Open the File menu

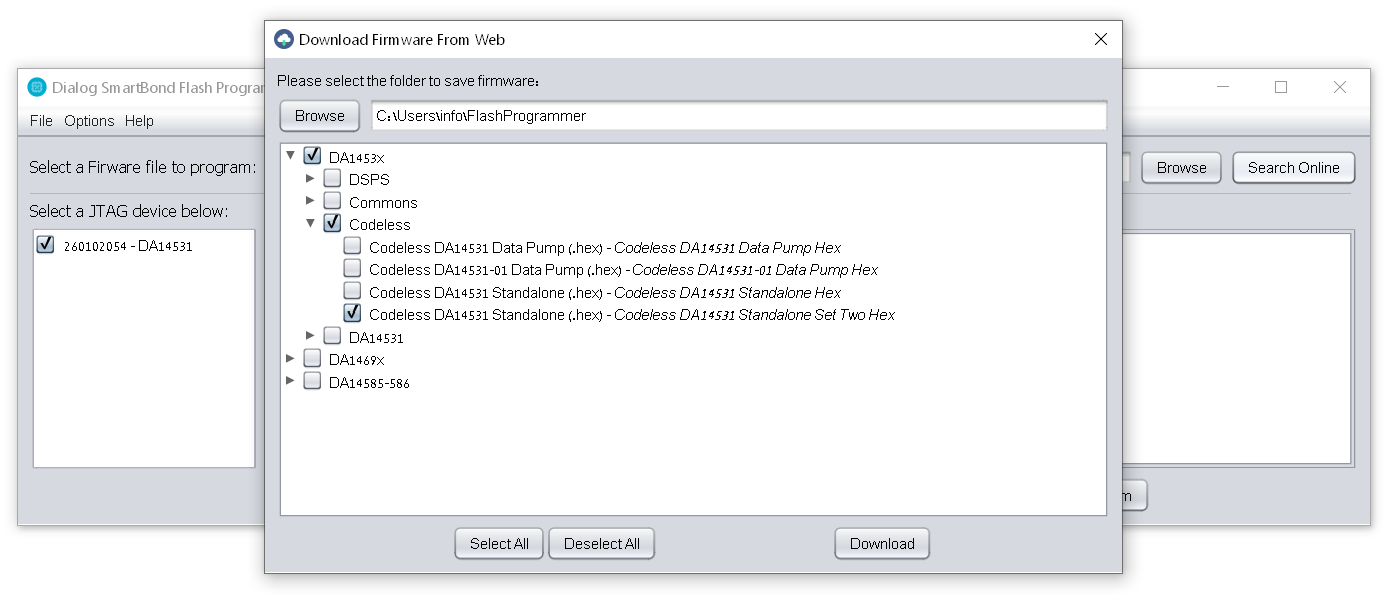click(x=41, y=121)
